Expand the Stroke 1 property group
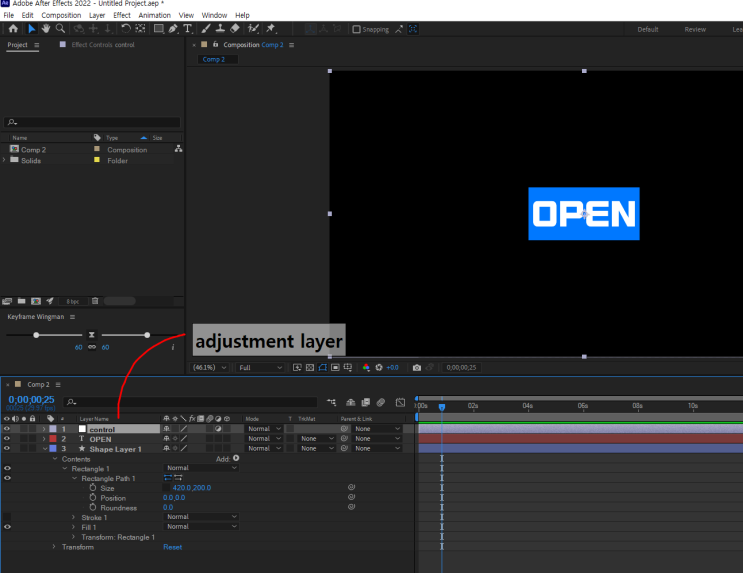Screen dimensions: 743x573 (73, 517)
